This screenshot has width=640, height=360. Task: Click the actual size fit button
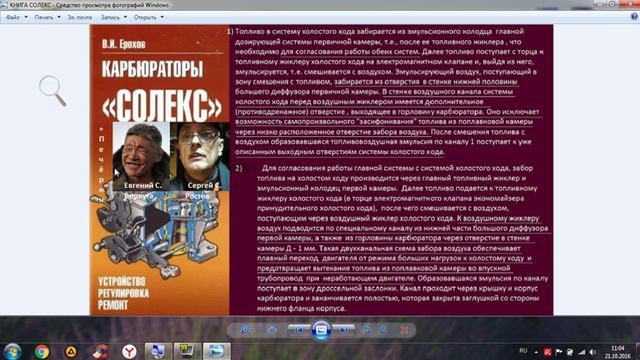click(x=272, y=330)
